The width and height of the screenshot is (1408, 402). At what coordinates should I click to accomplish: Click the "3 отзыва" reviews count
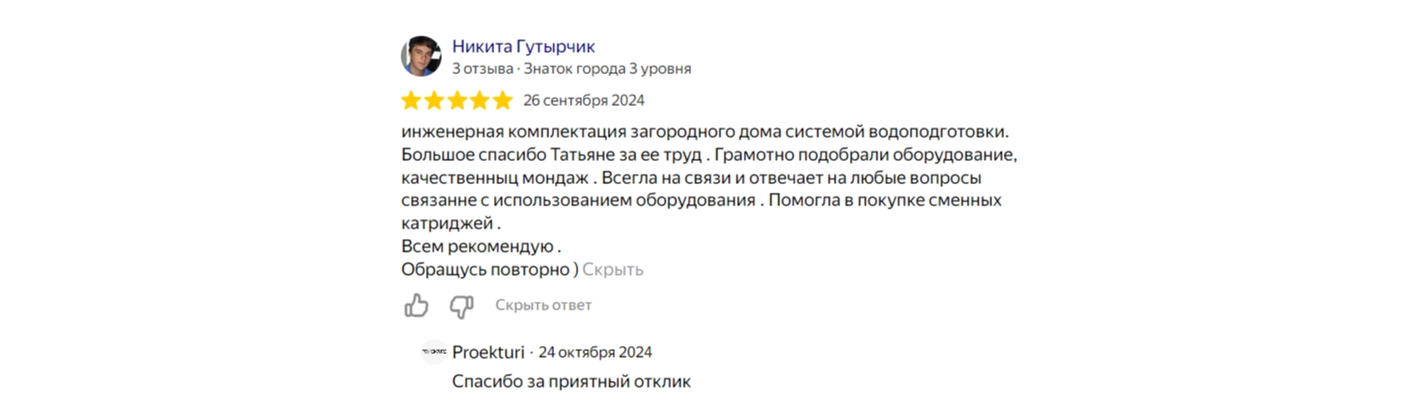point(482,69)
